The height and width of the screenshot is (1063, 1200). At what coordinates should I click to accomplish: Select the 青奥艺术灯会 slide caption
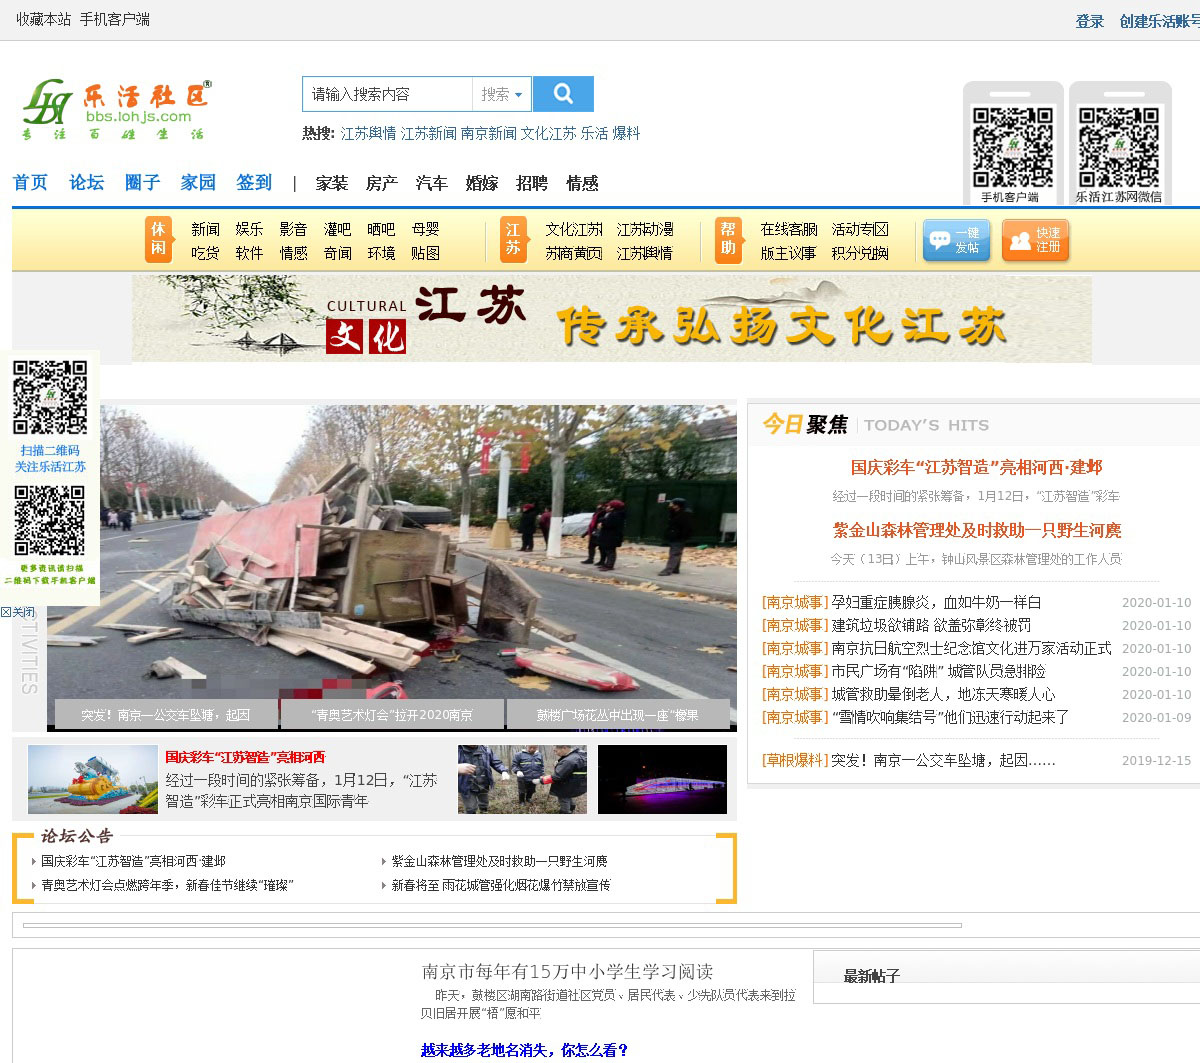[392, 715]
